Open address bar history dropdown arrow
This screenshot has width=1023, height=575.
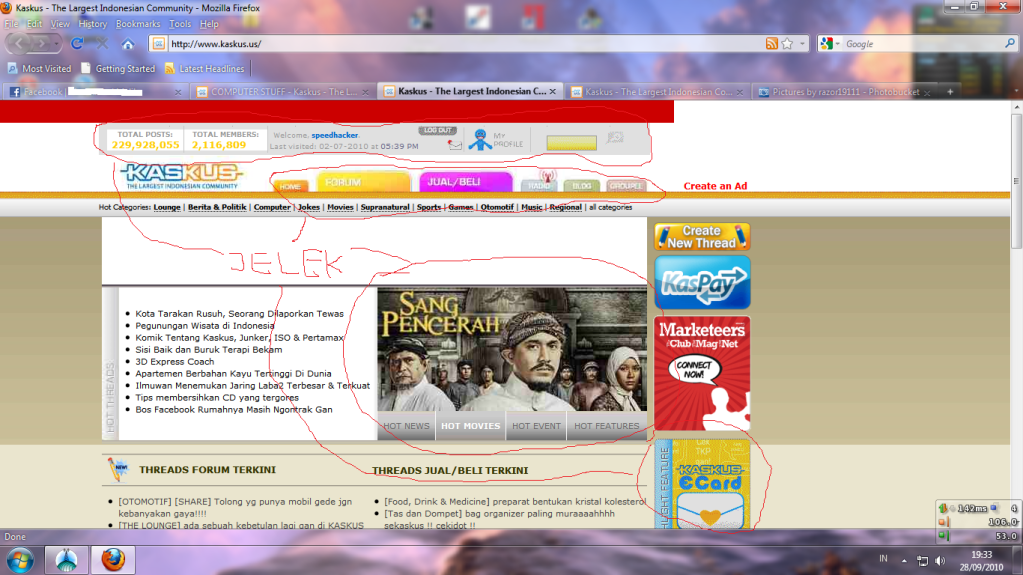coord(802,44)
